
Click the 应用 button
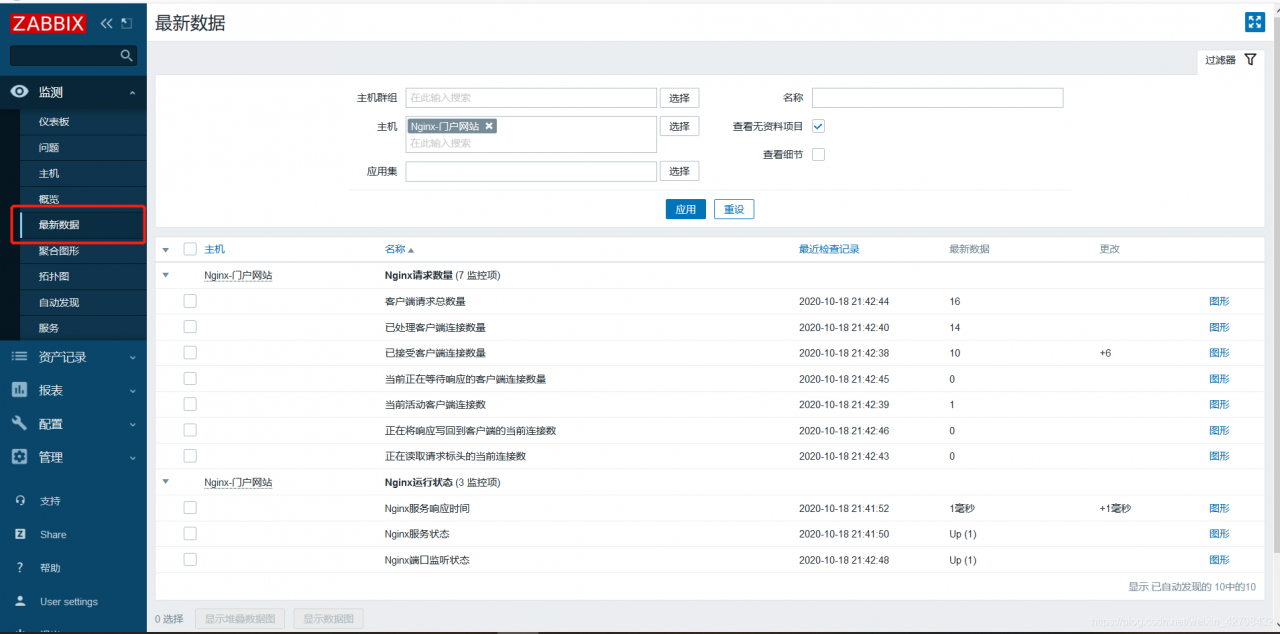coord(685,209)
